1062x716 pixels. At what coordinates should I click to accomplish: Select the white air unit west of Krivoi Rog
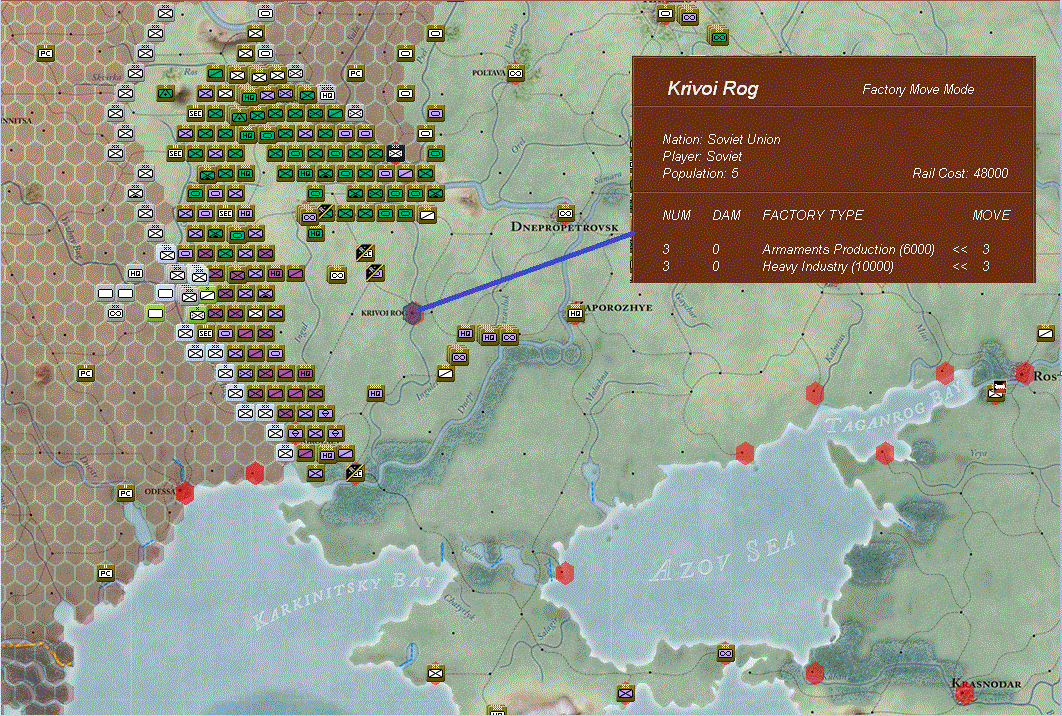point(337,275)
